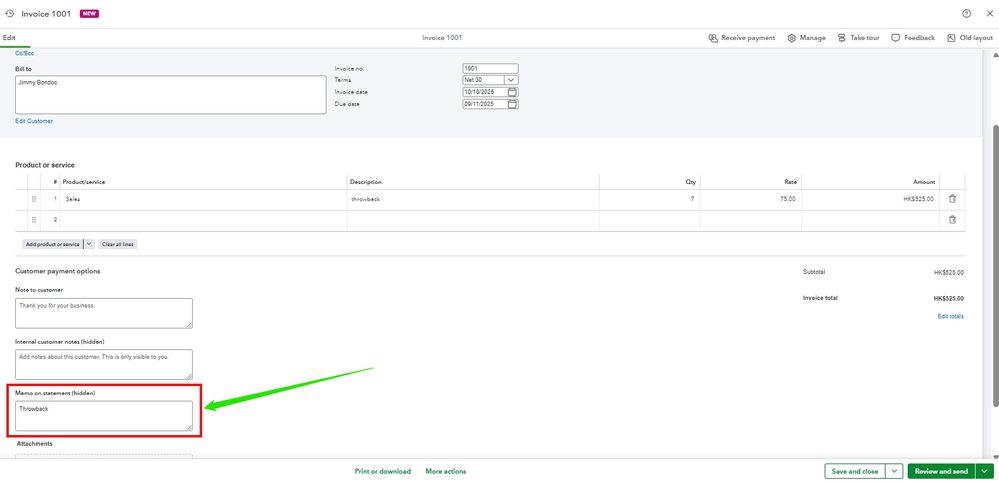
Task: Click the Receive payment icon
Action: pos(713,38)
